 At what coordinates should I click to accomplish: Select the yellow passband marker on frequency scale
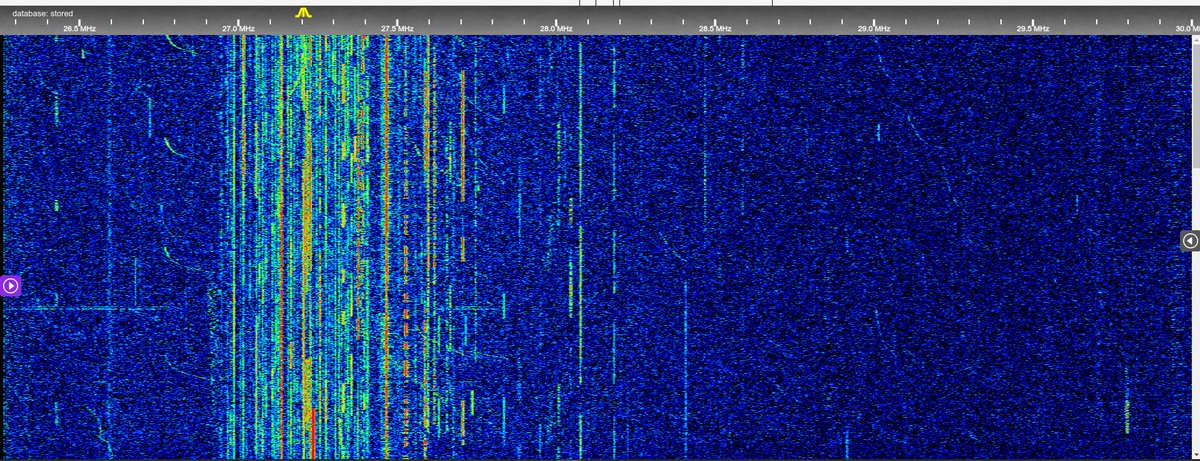pyautogui.click(x=305, y=13)
